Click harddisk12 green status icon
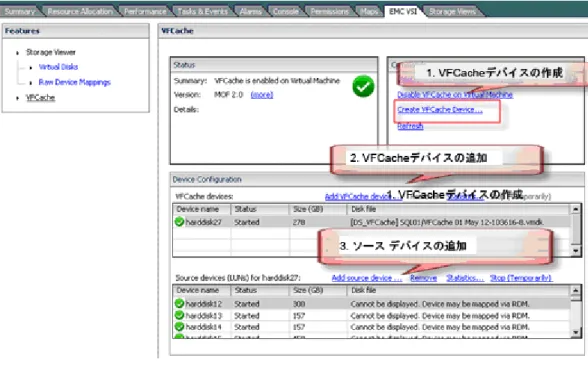Viewport: 588px width, 374px height. click(179, 303)
